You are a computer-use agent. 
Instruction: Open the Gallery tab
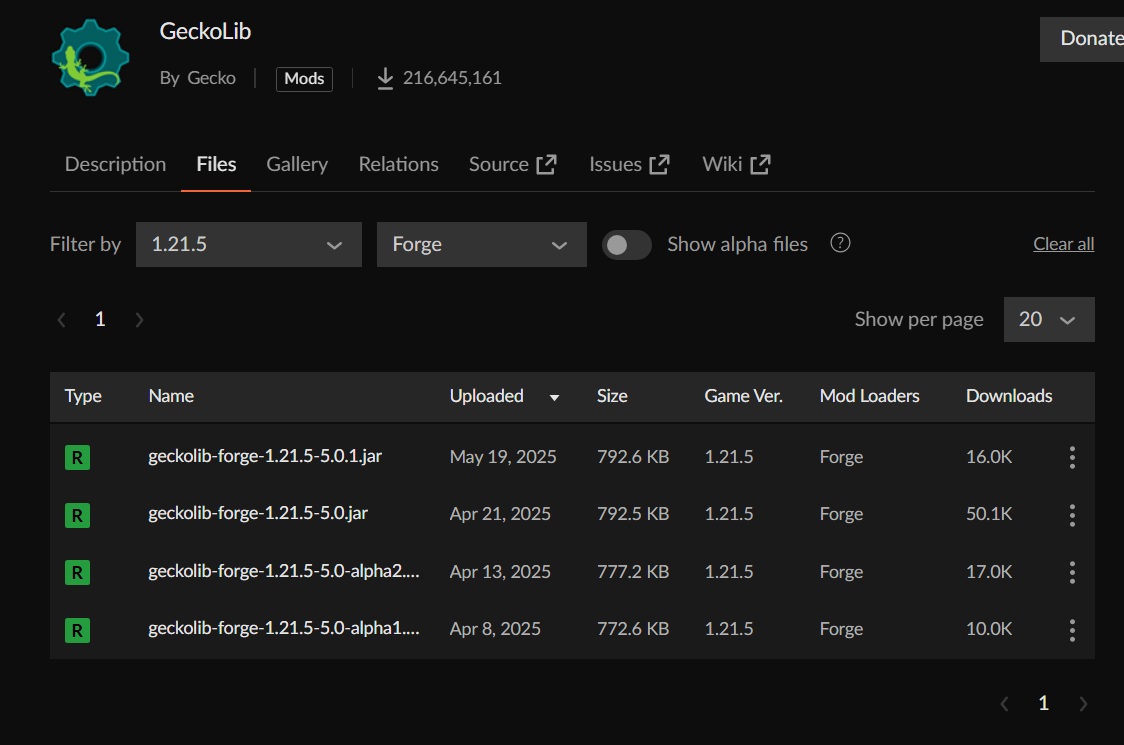(297, 164)
